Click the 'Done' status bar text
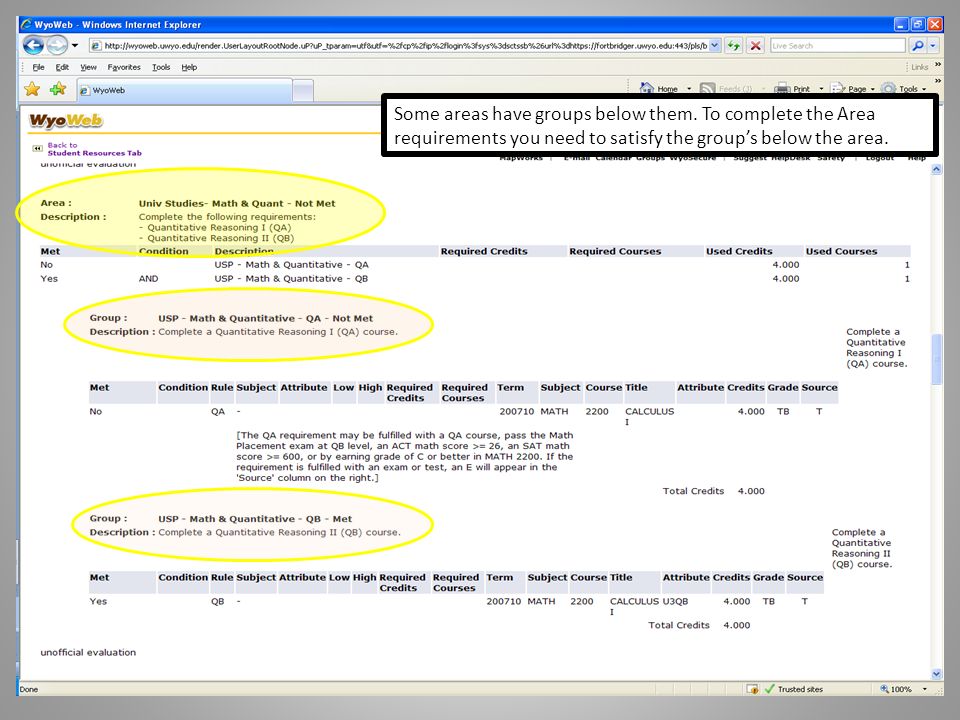The image size is (960, 720). tap(29, 689)
